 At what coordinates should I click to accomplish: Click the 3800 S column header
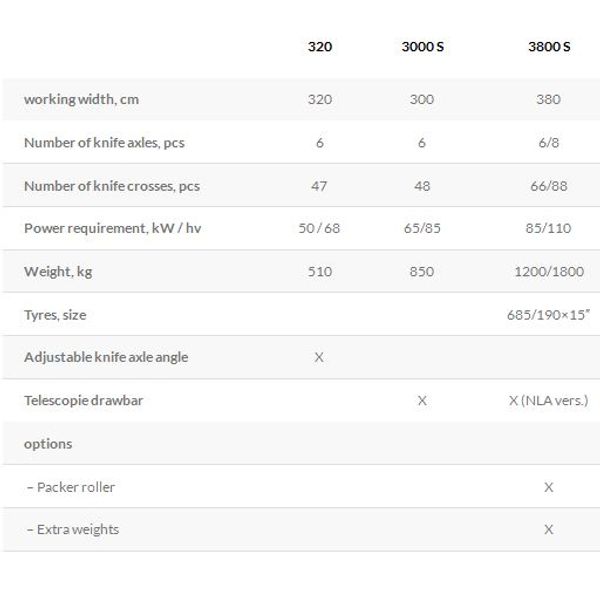click(549, 47)
